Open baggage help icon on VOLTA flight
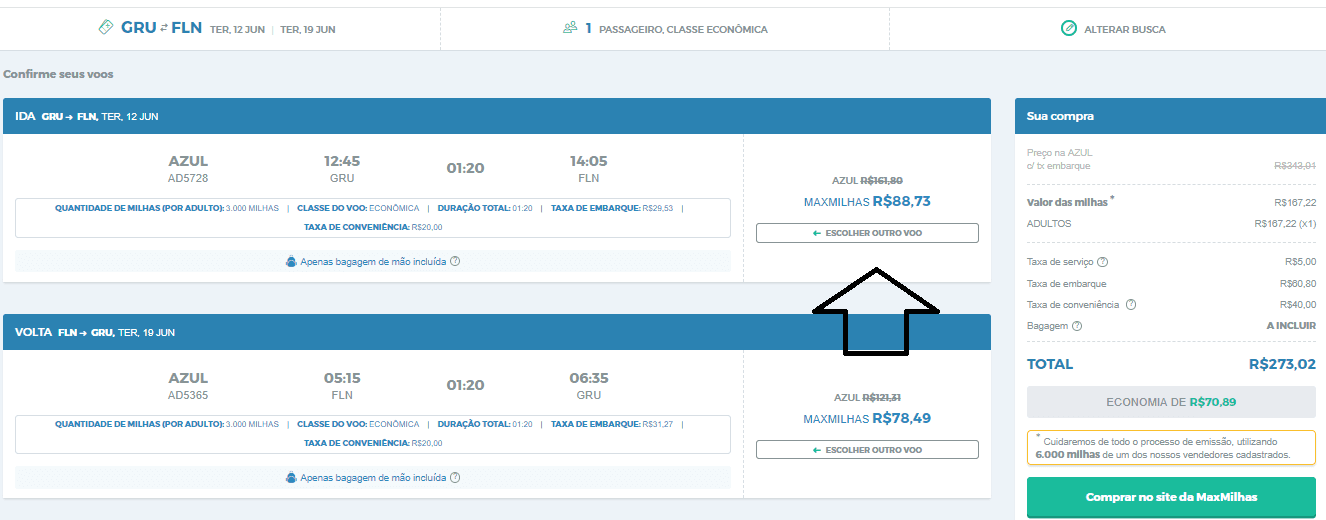Image resolution: width=1326 pixels, height=520 pixels. (x=455, y=478)
